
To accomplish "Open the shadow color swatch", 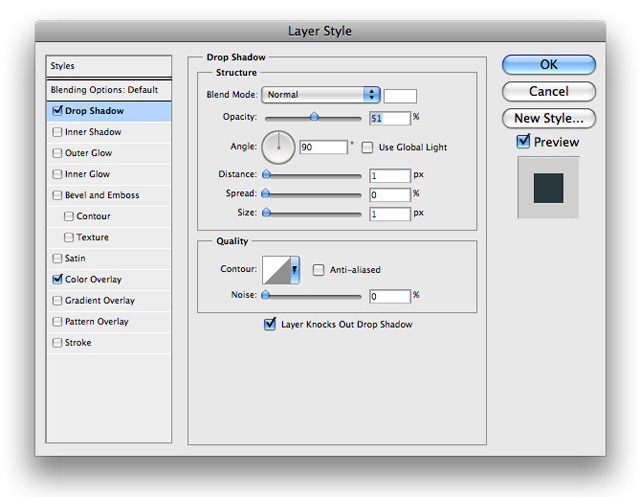I will 400,96.
